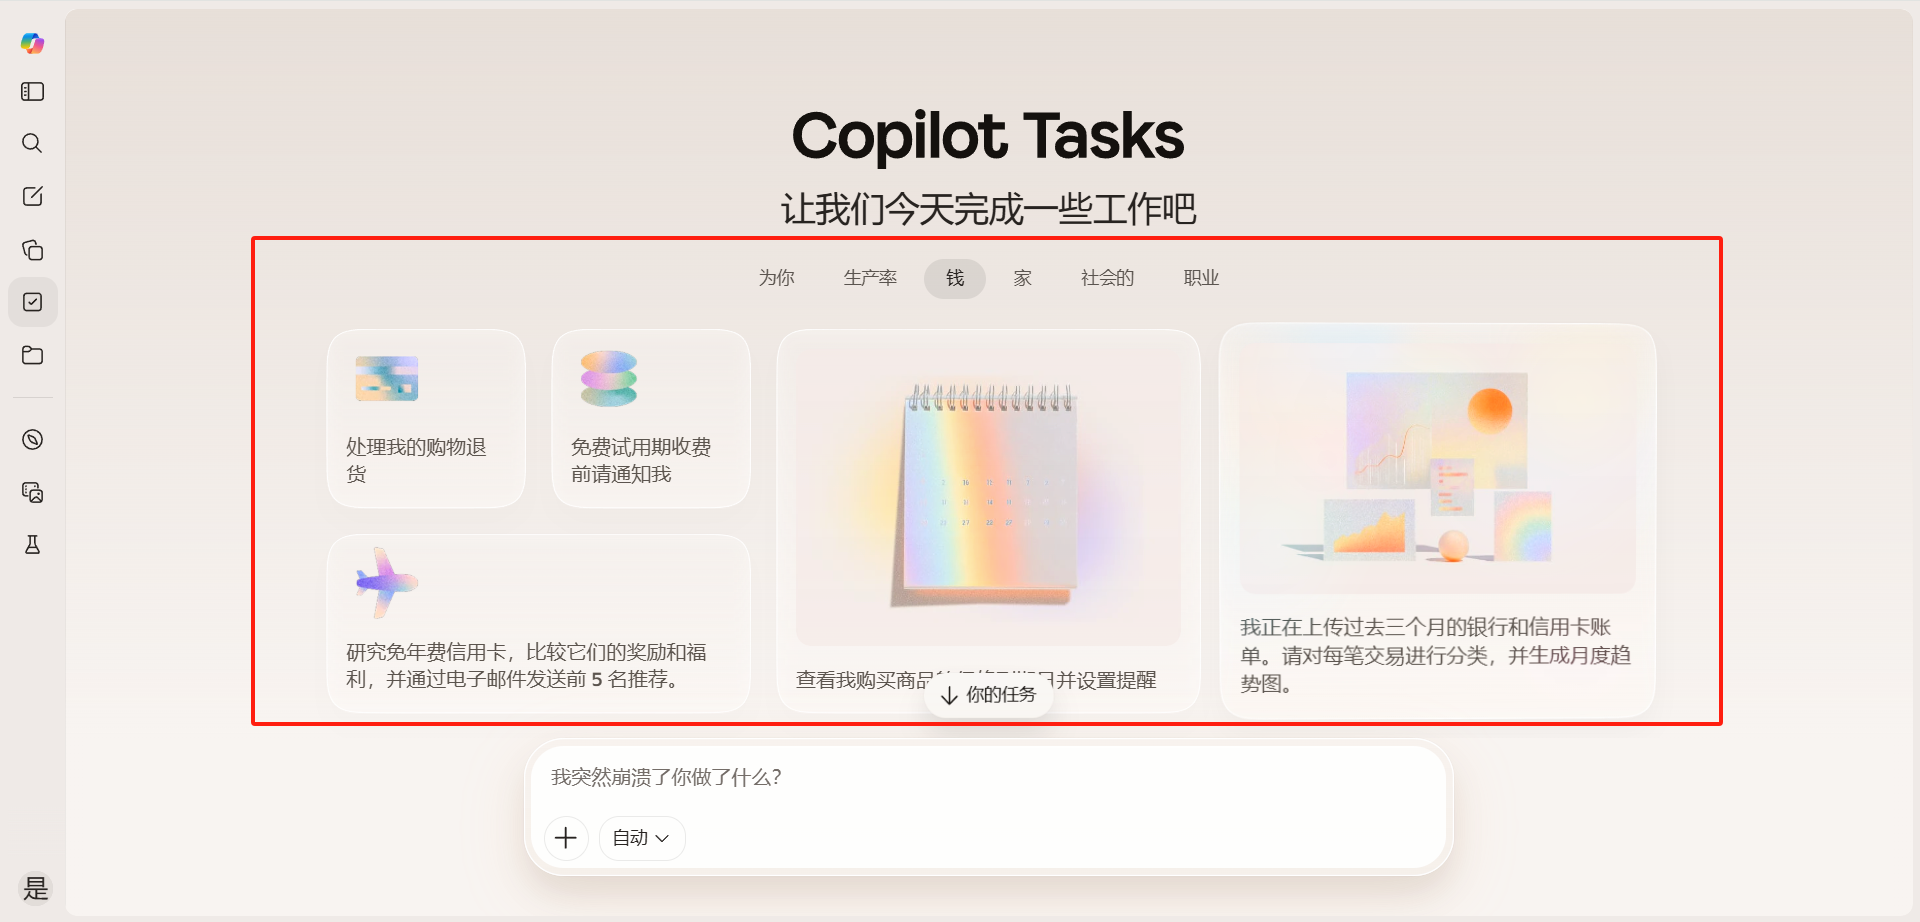Click the Copilot logo icon
The width and height of the screenshot is (1920, 922).
[x=32, y=43]
